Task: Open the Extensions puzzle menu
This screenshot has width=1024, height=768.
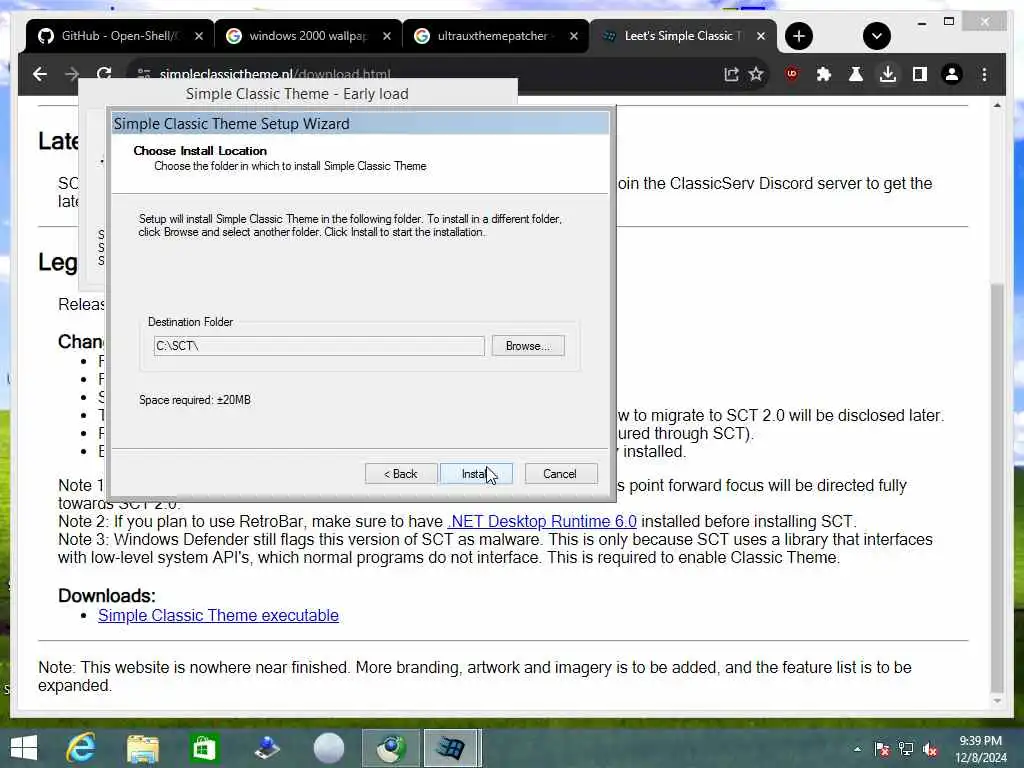Action: tap(824, 74)
